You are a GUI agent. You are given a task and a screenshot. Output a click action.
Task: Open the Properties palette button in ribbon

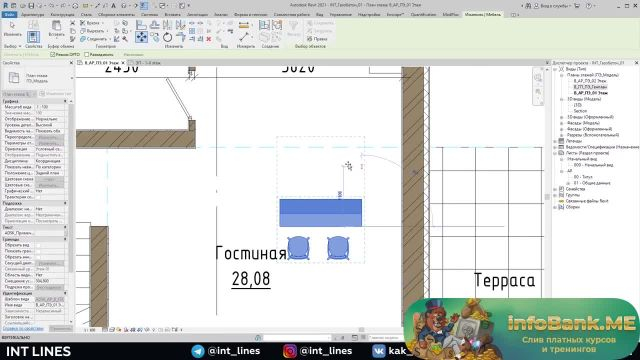(33, 37)
